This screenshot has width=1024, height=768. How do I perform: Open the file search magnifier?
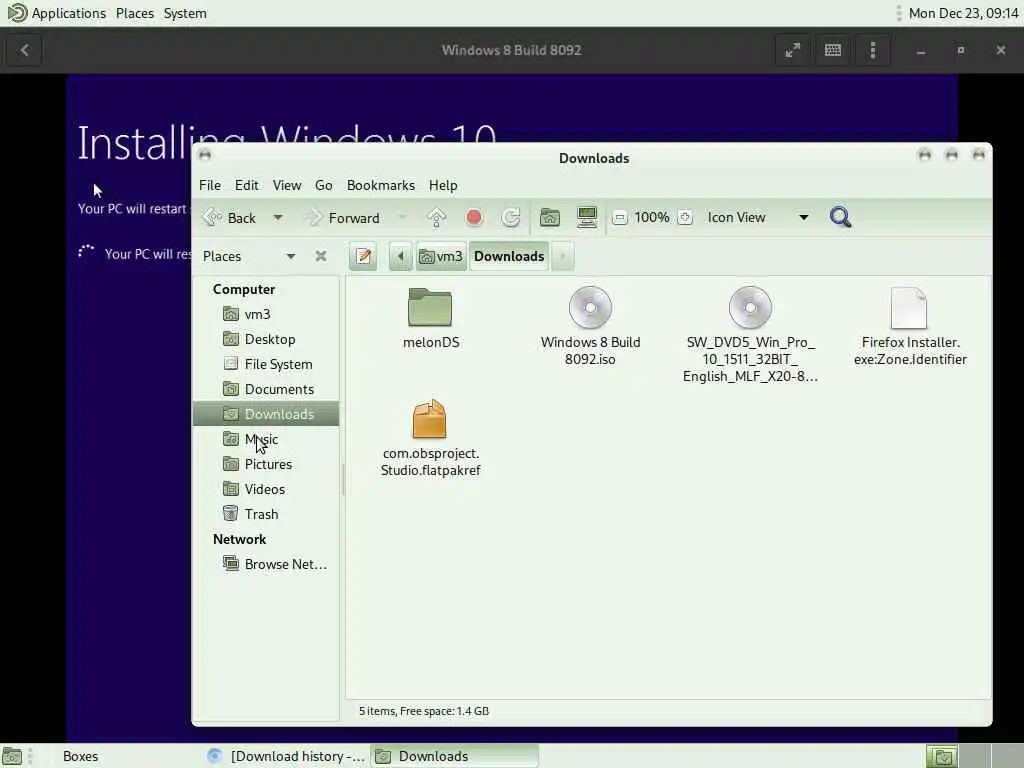pos(840,217)
